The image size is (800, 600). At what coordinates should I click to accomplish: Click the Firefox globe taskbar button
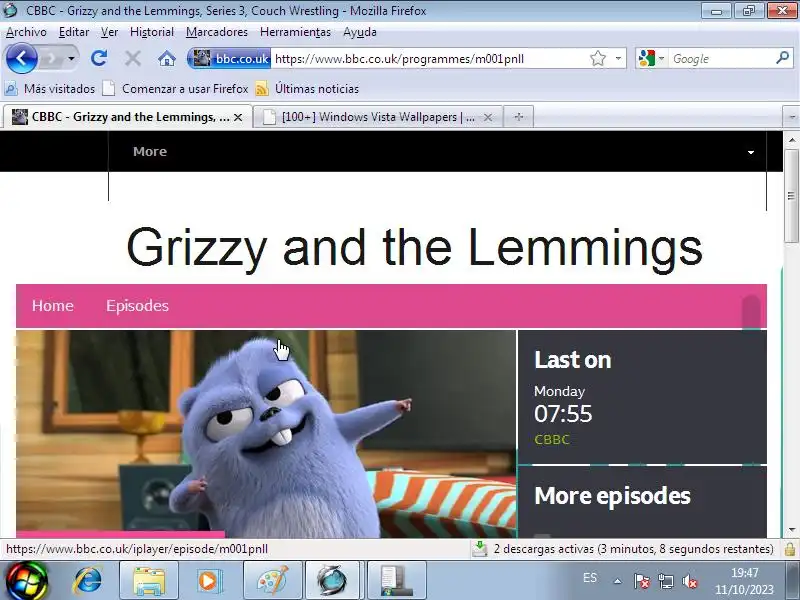click(334, 581)
